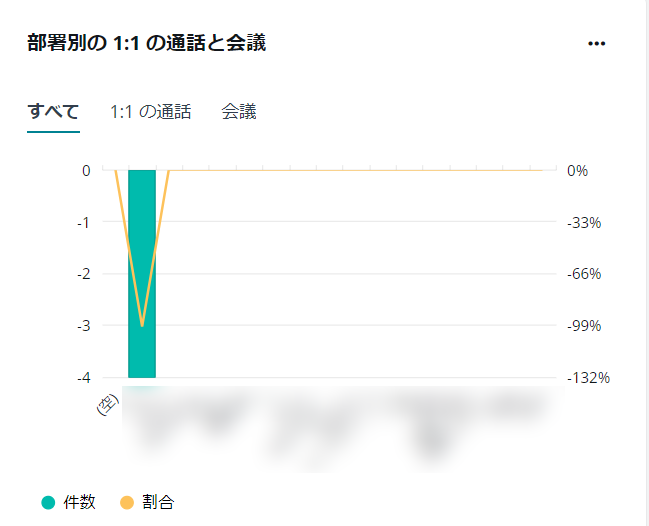
Task: Click the -66% right axis label
Action: pyautogui.click(x=584, y=274)
